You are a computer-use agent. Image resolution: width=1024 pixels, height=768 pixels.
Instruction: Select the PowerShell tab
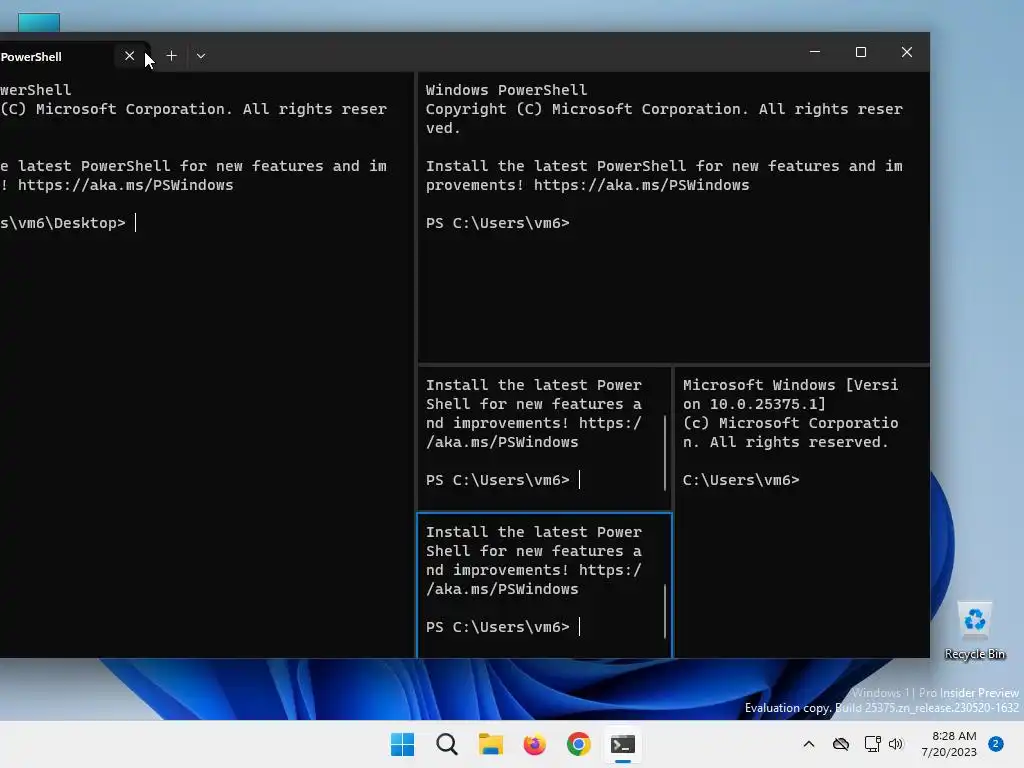tap(56, 57)
